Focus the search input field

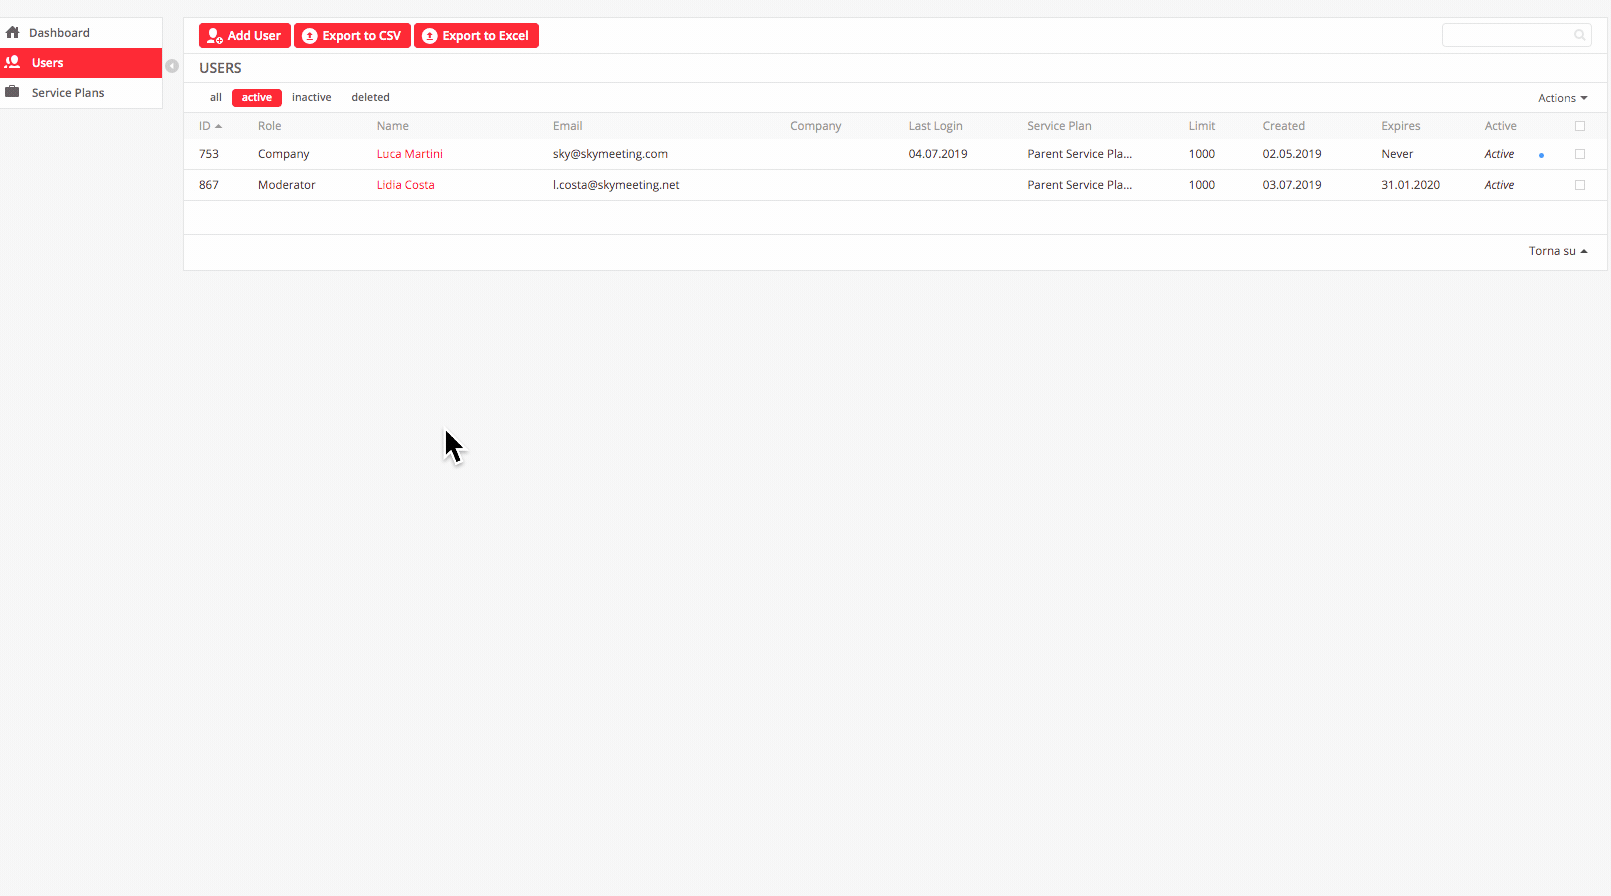1516,35
